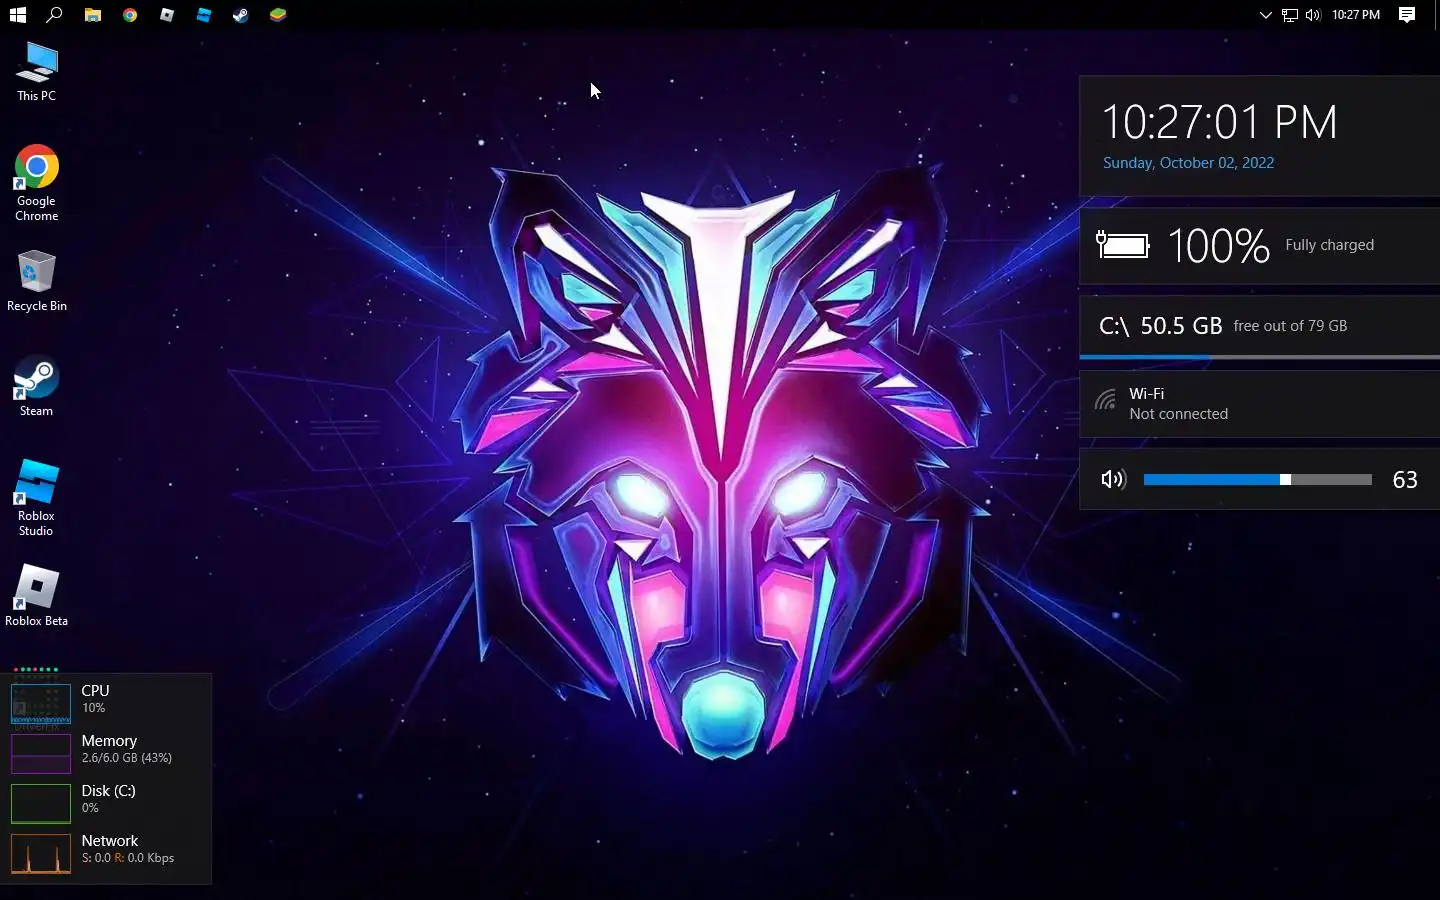Click the free out of 79 GB text
Viewport: 1440px width, 900px height.
[1290, 326]
